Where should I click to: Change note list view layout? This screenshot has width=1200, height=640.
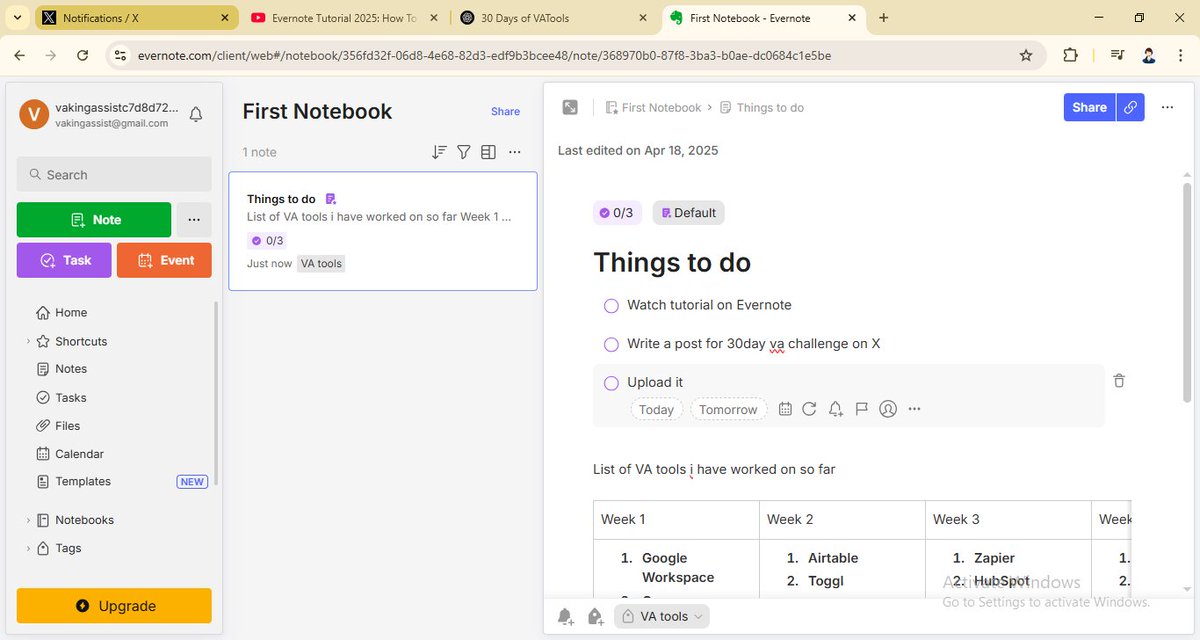[x=488, y=152]
